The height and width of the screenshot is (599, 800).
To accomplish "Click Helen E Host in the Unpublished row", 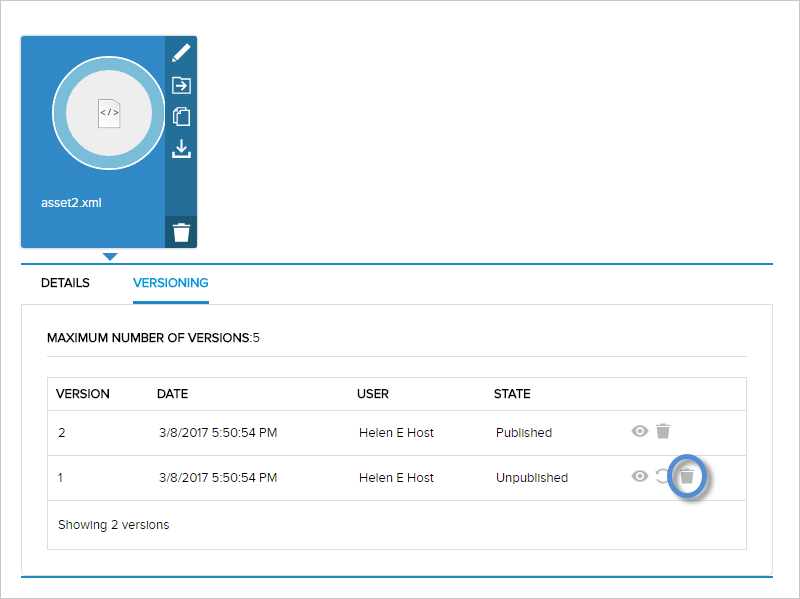I will 396,478.
